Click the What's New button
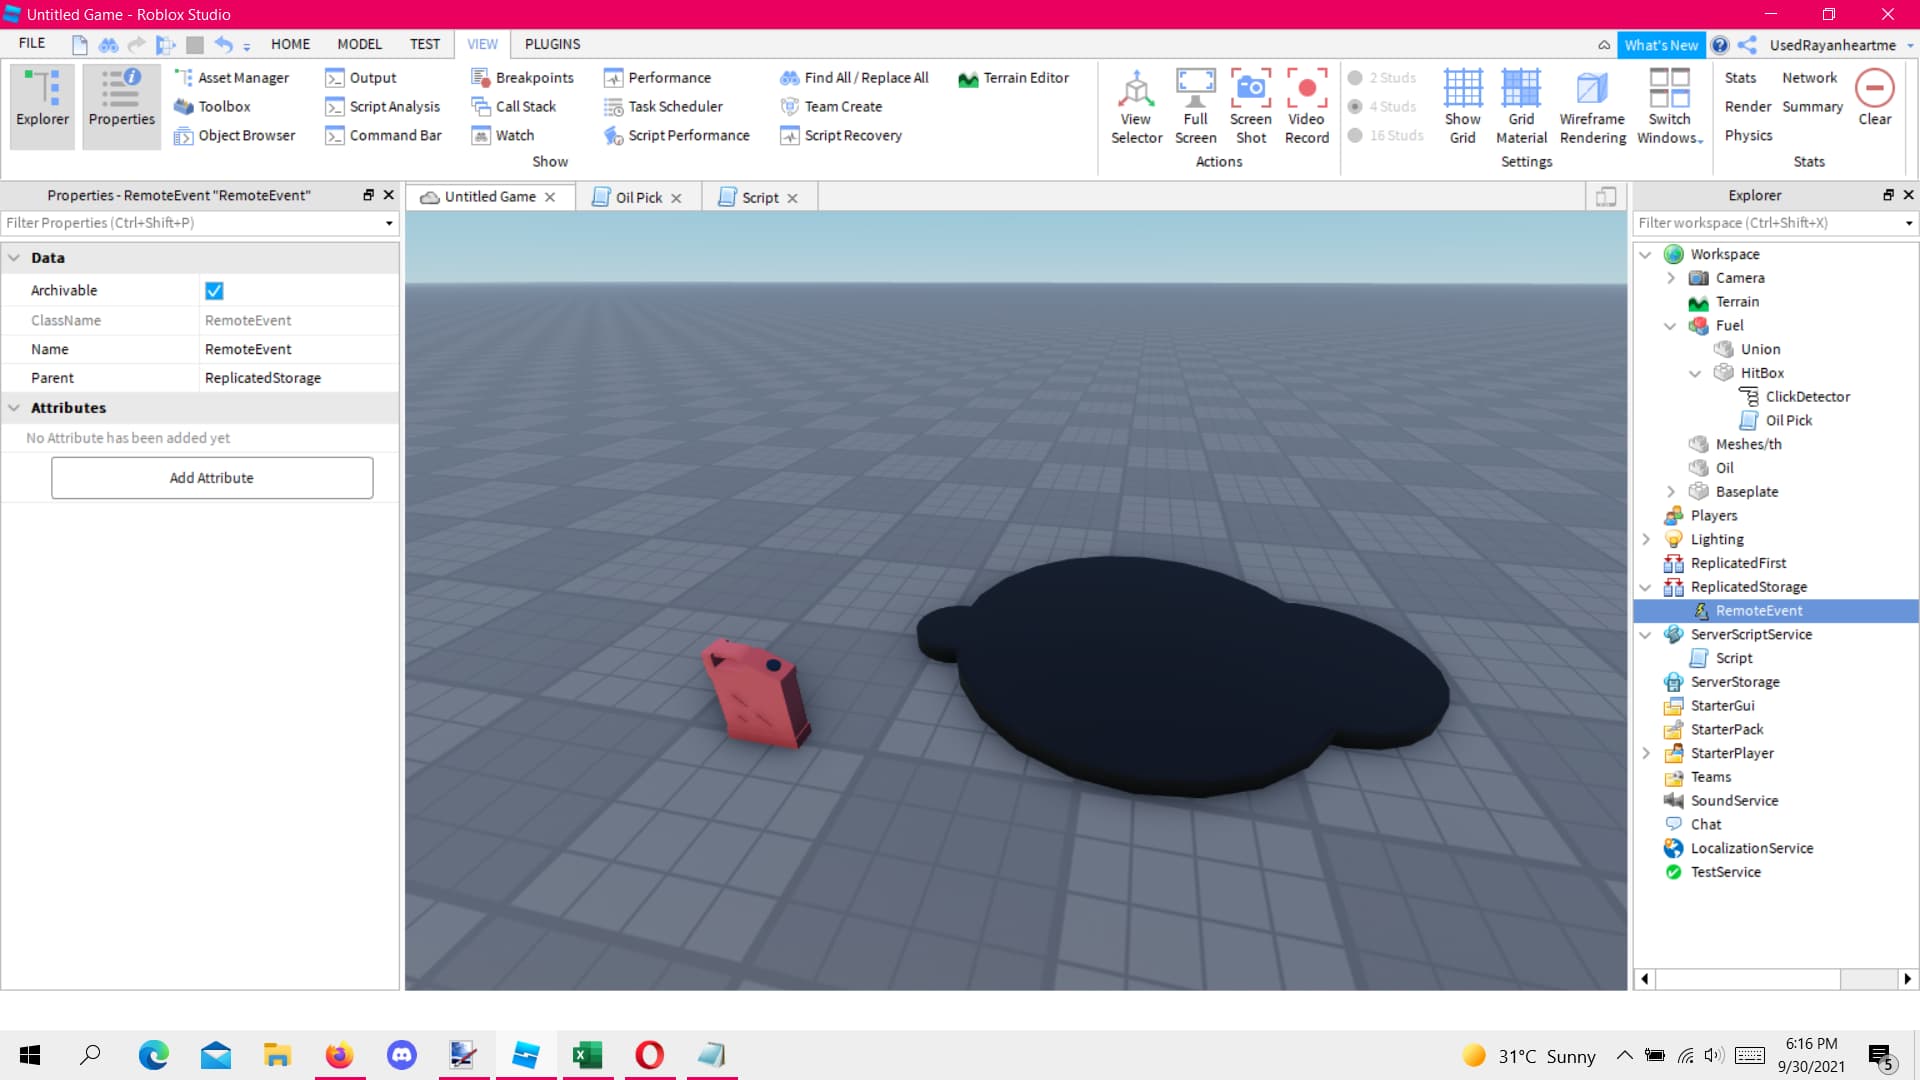The image size is (1920, 1080). [1660, 45]
